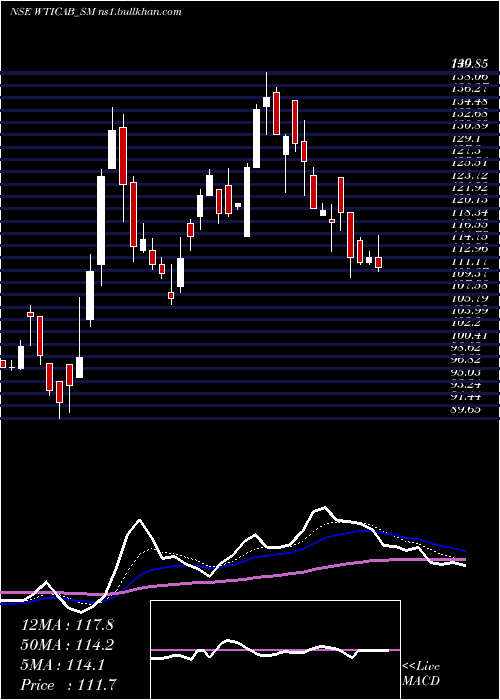Click the 136.27 price axis label

[469, 90]
